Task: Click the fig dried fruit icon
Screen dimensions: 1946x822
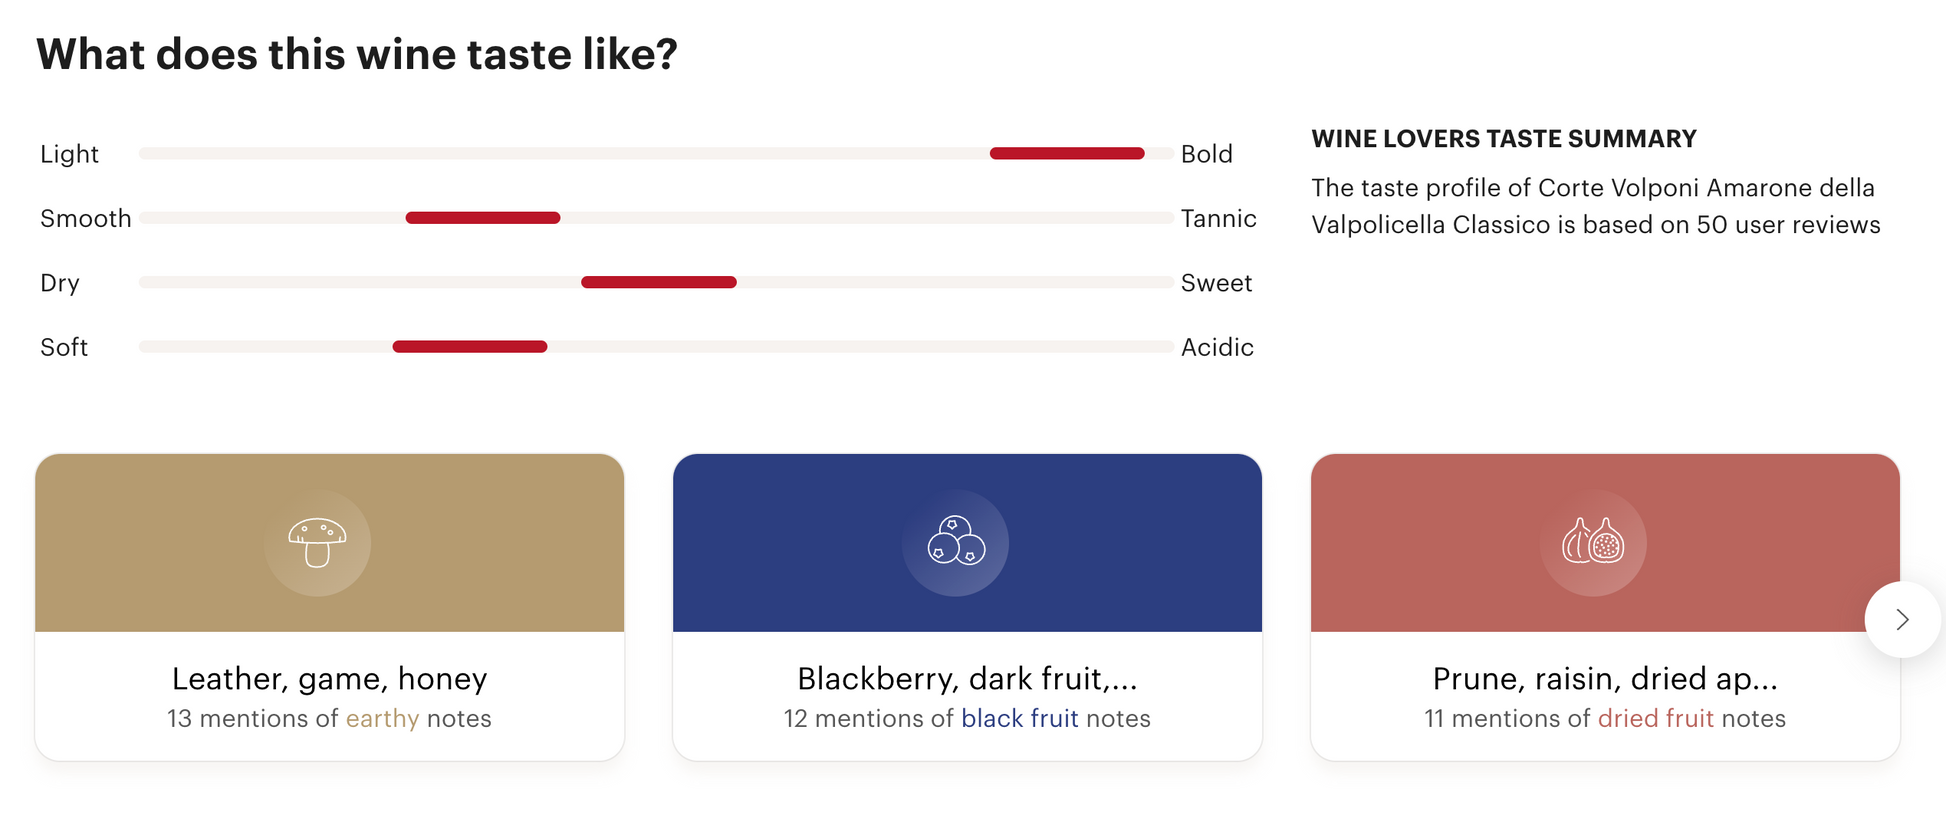Action: click(1593, 543)
